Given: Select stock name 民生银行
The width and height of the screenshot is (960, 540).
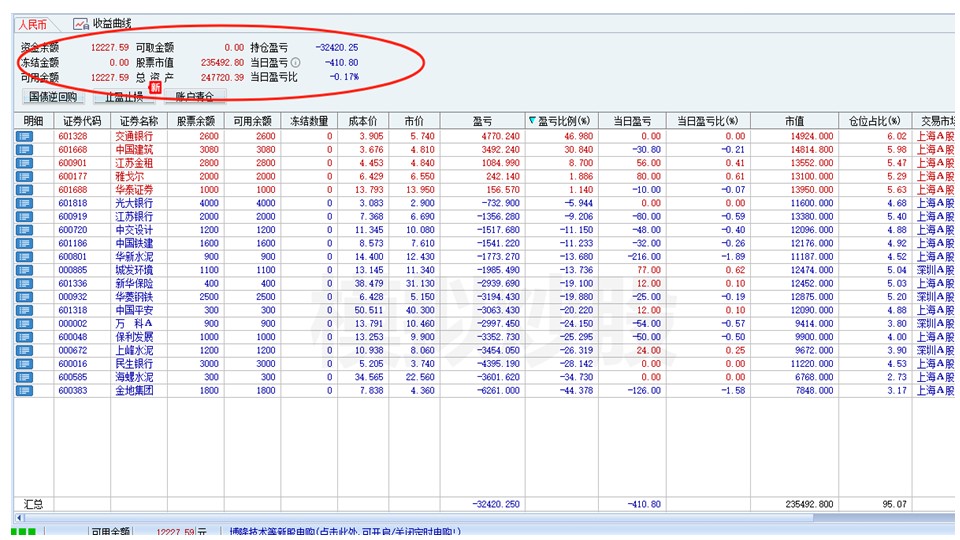Looking at the screenshot, I should coord(134,364).
